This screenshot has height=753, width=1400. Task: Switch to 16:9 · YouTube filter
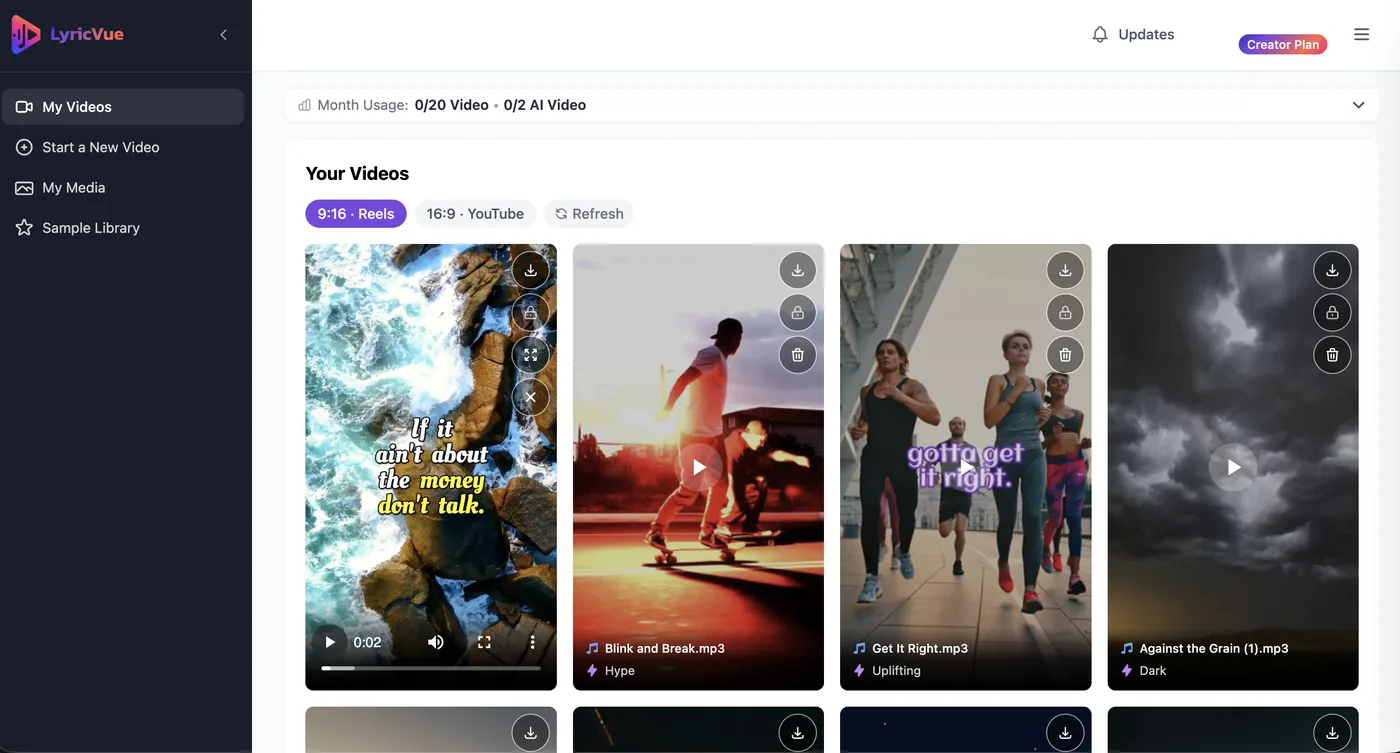coord(475,213)
